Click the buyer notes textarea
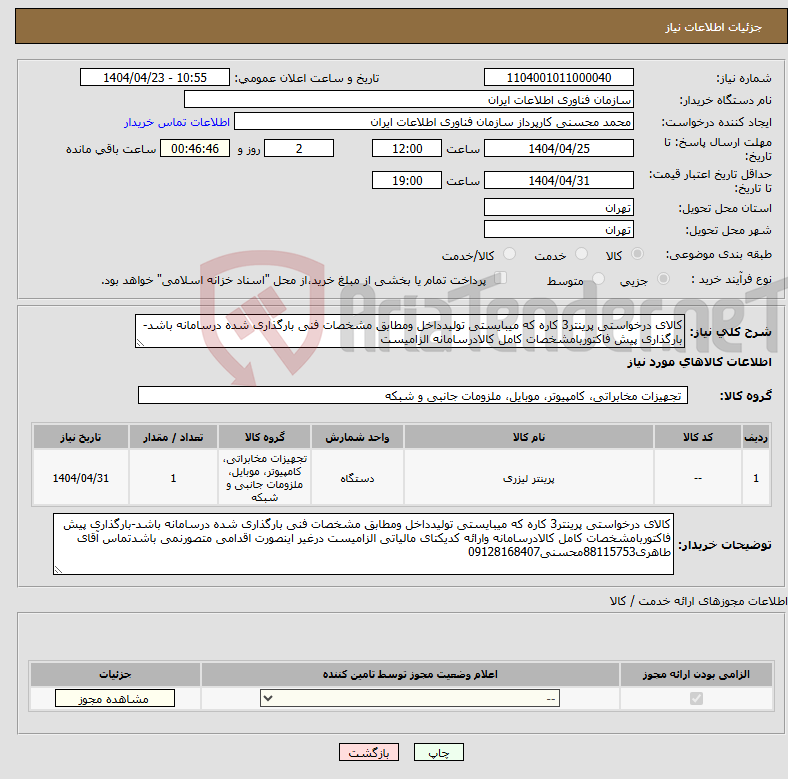 click(363, 544)
